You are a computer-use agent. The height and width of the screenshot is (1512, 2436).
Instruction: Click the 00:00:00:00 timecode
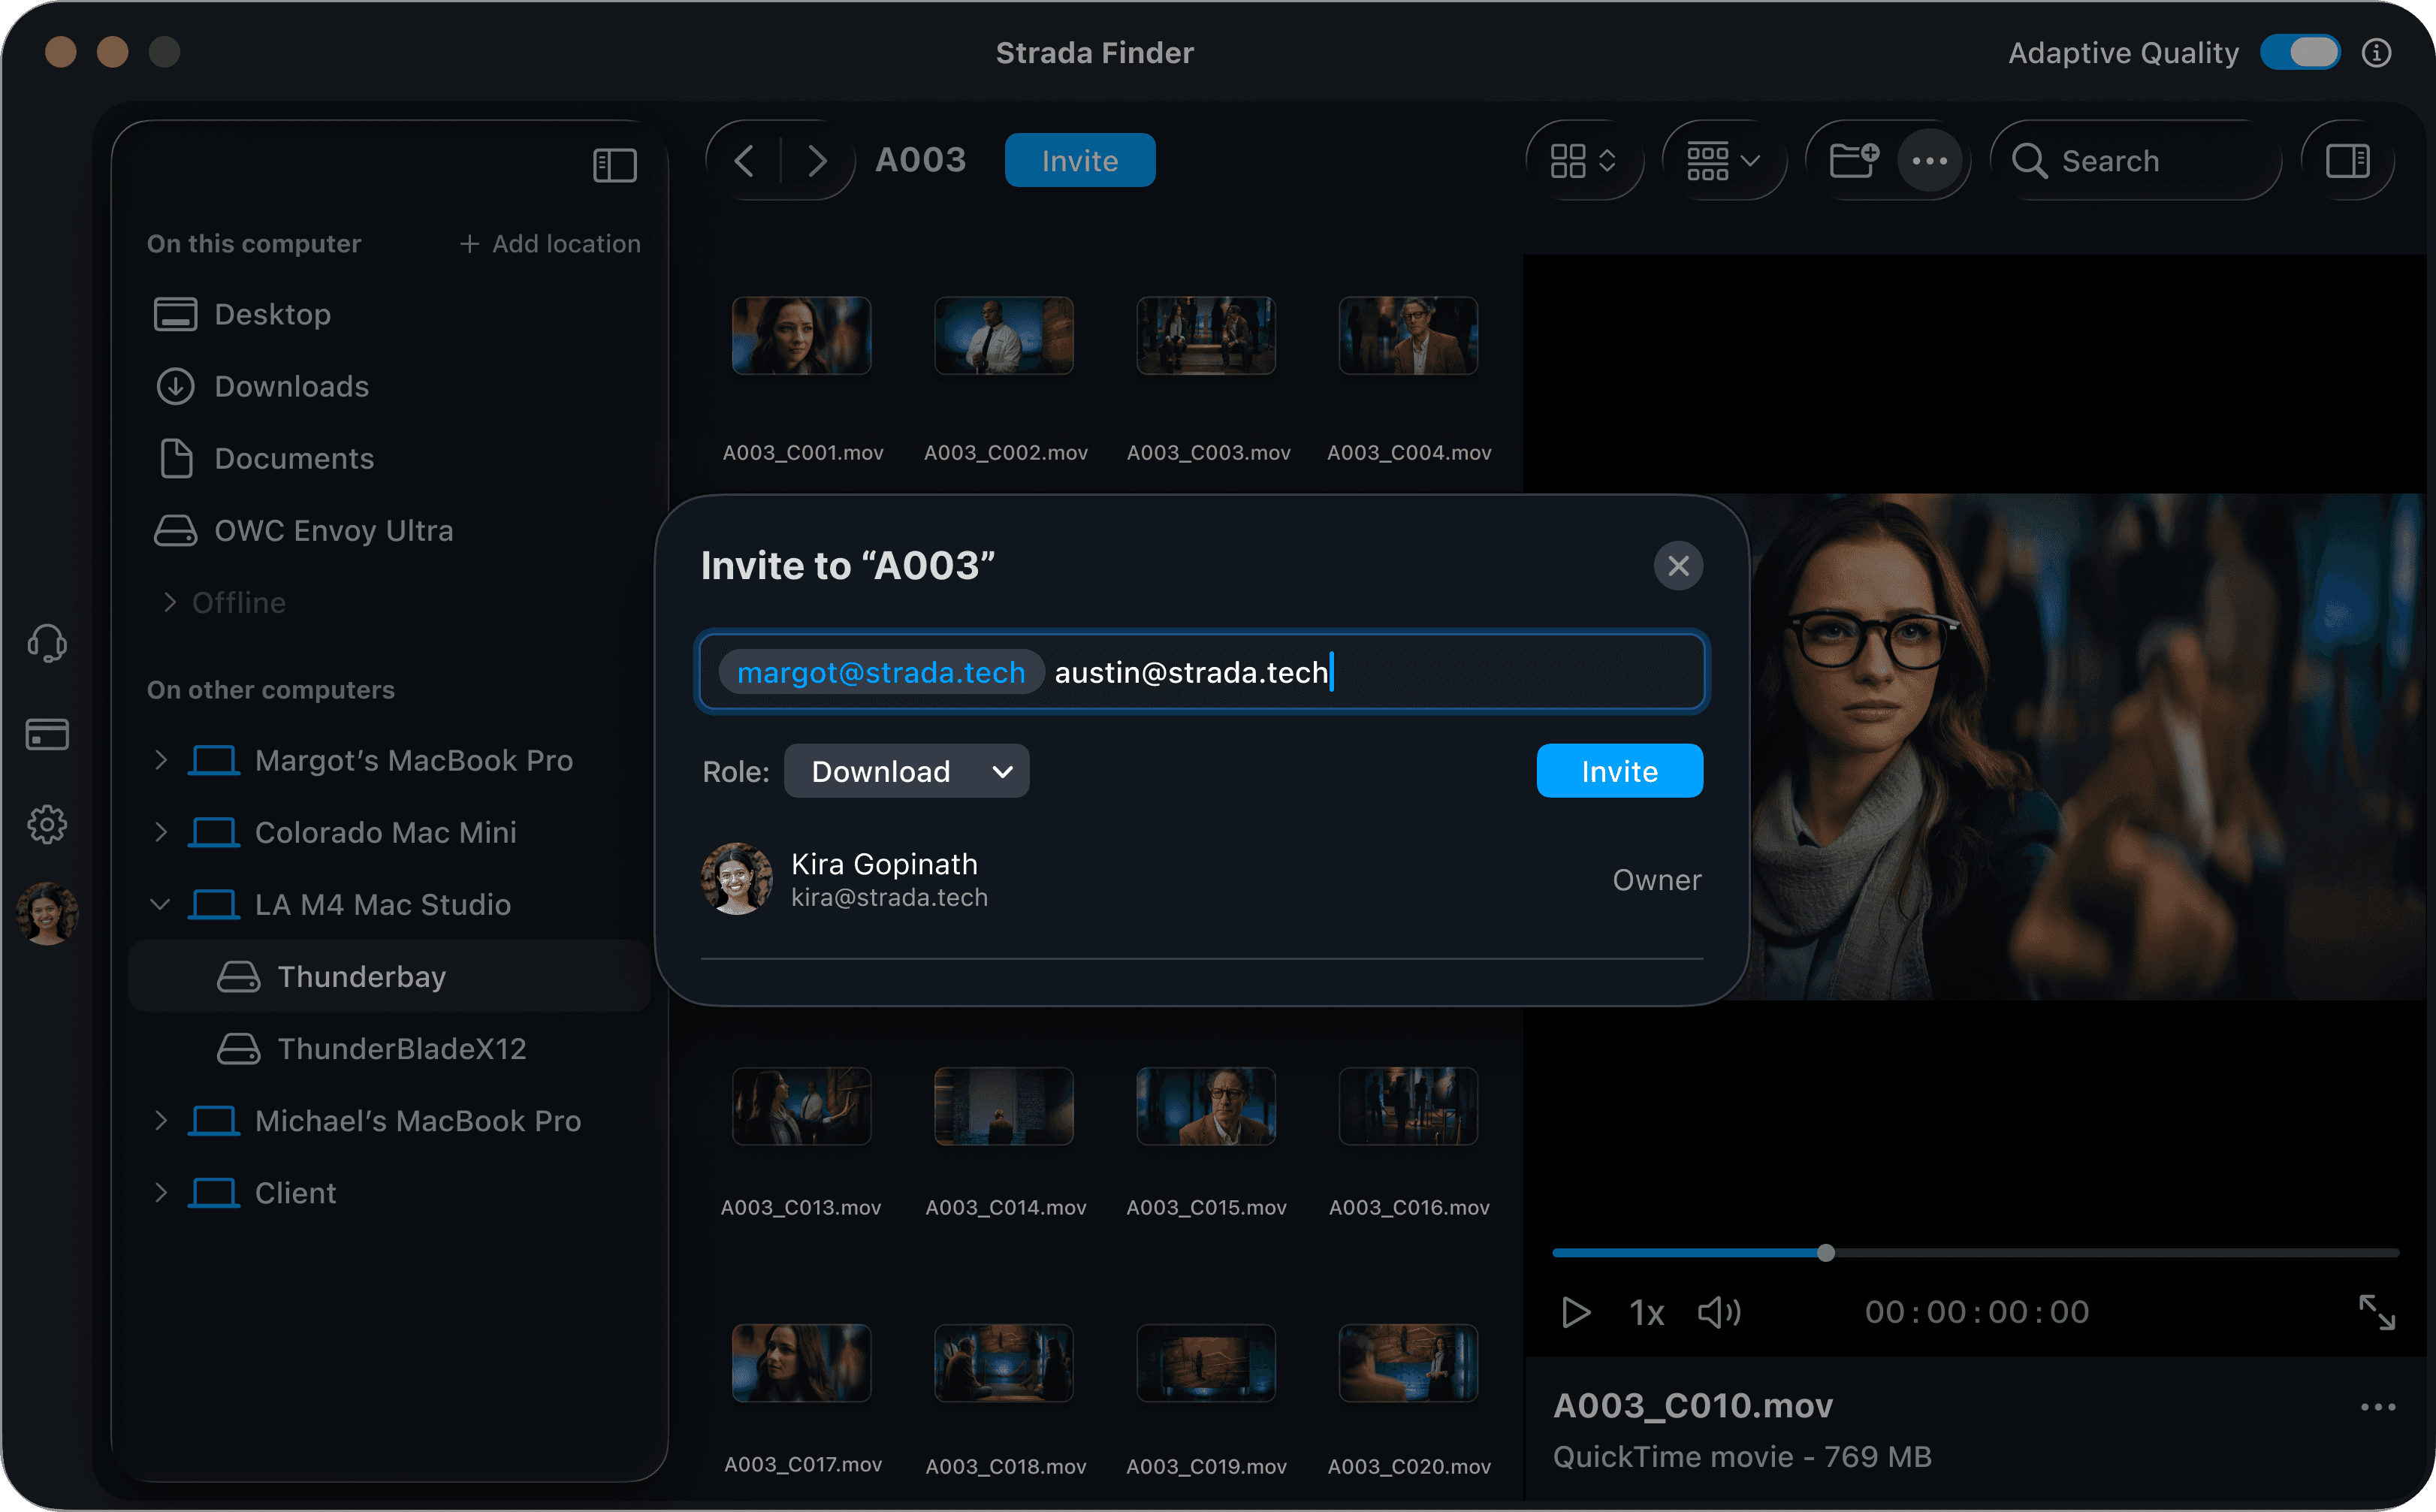pyautogui.click(x=1976, y=1312)
